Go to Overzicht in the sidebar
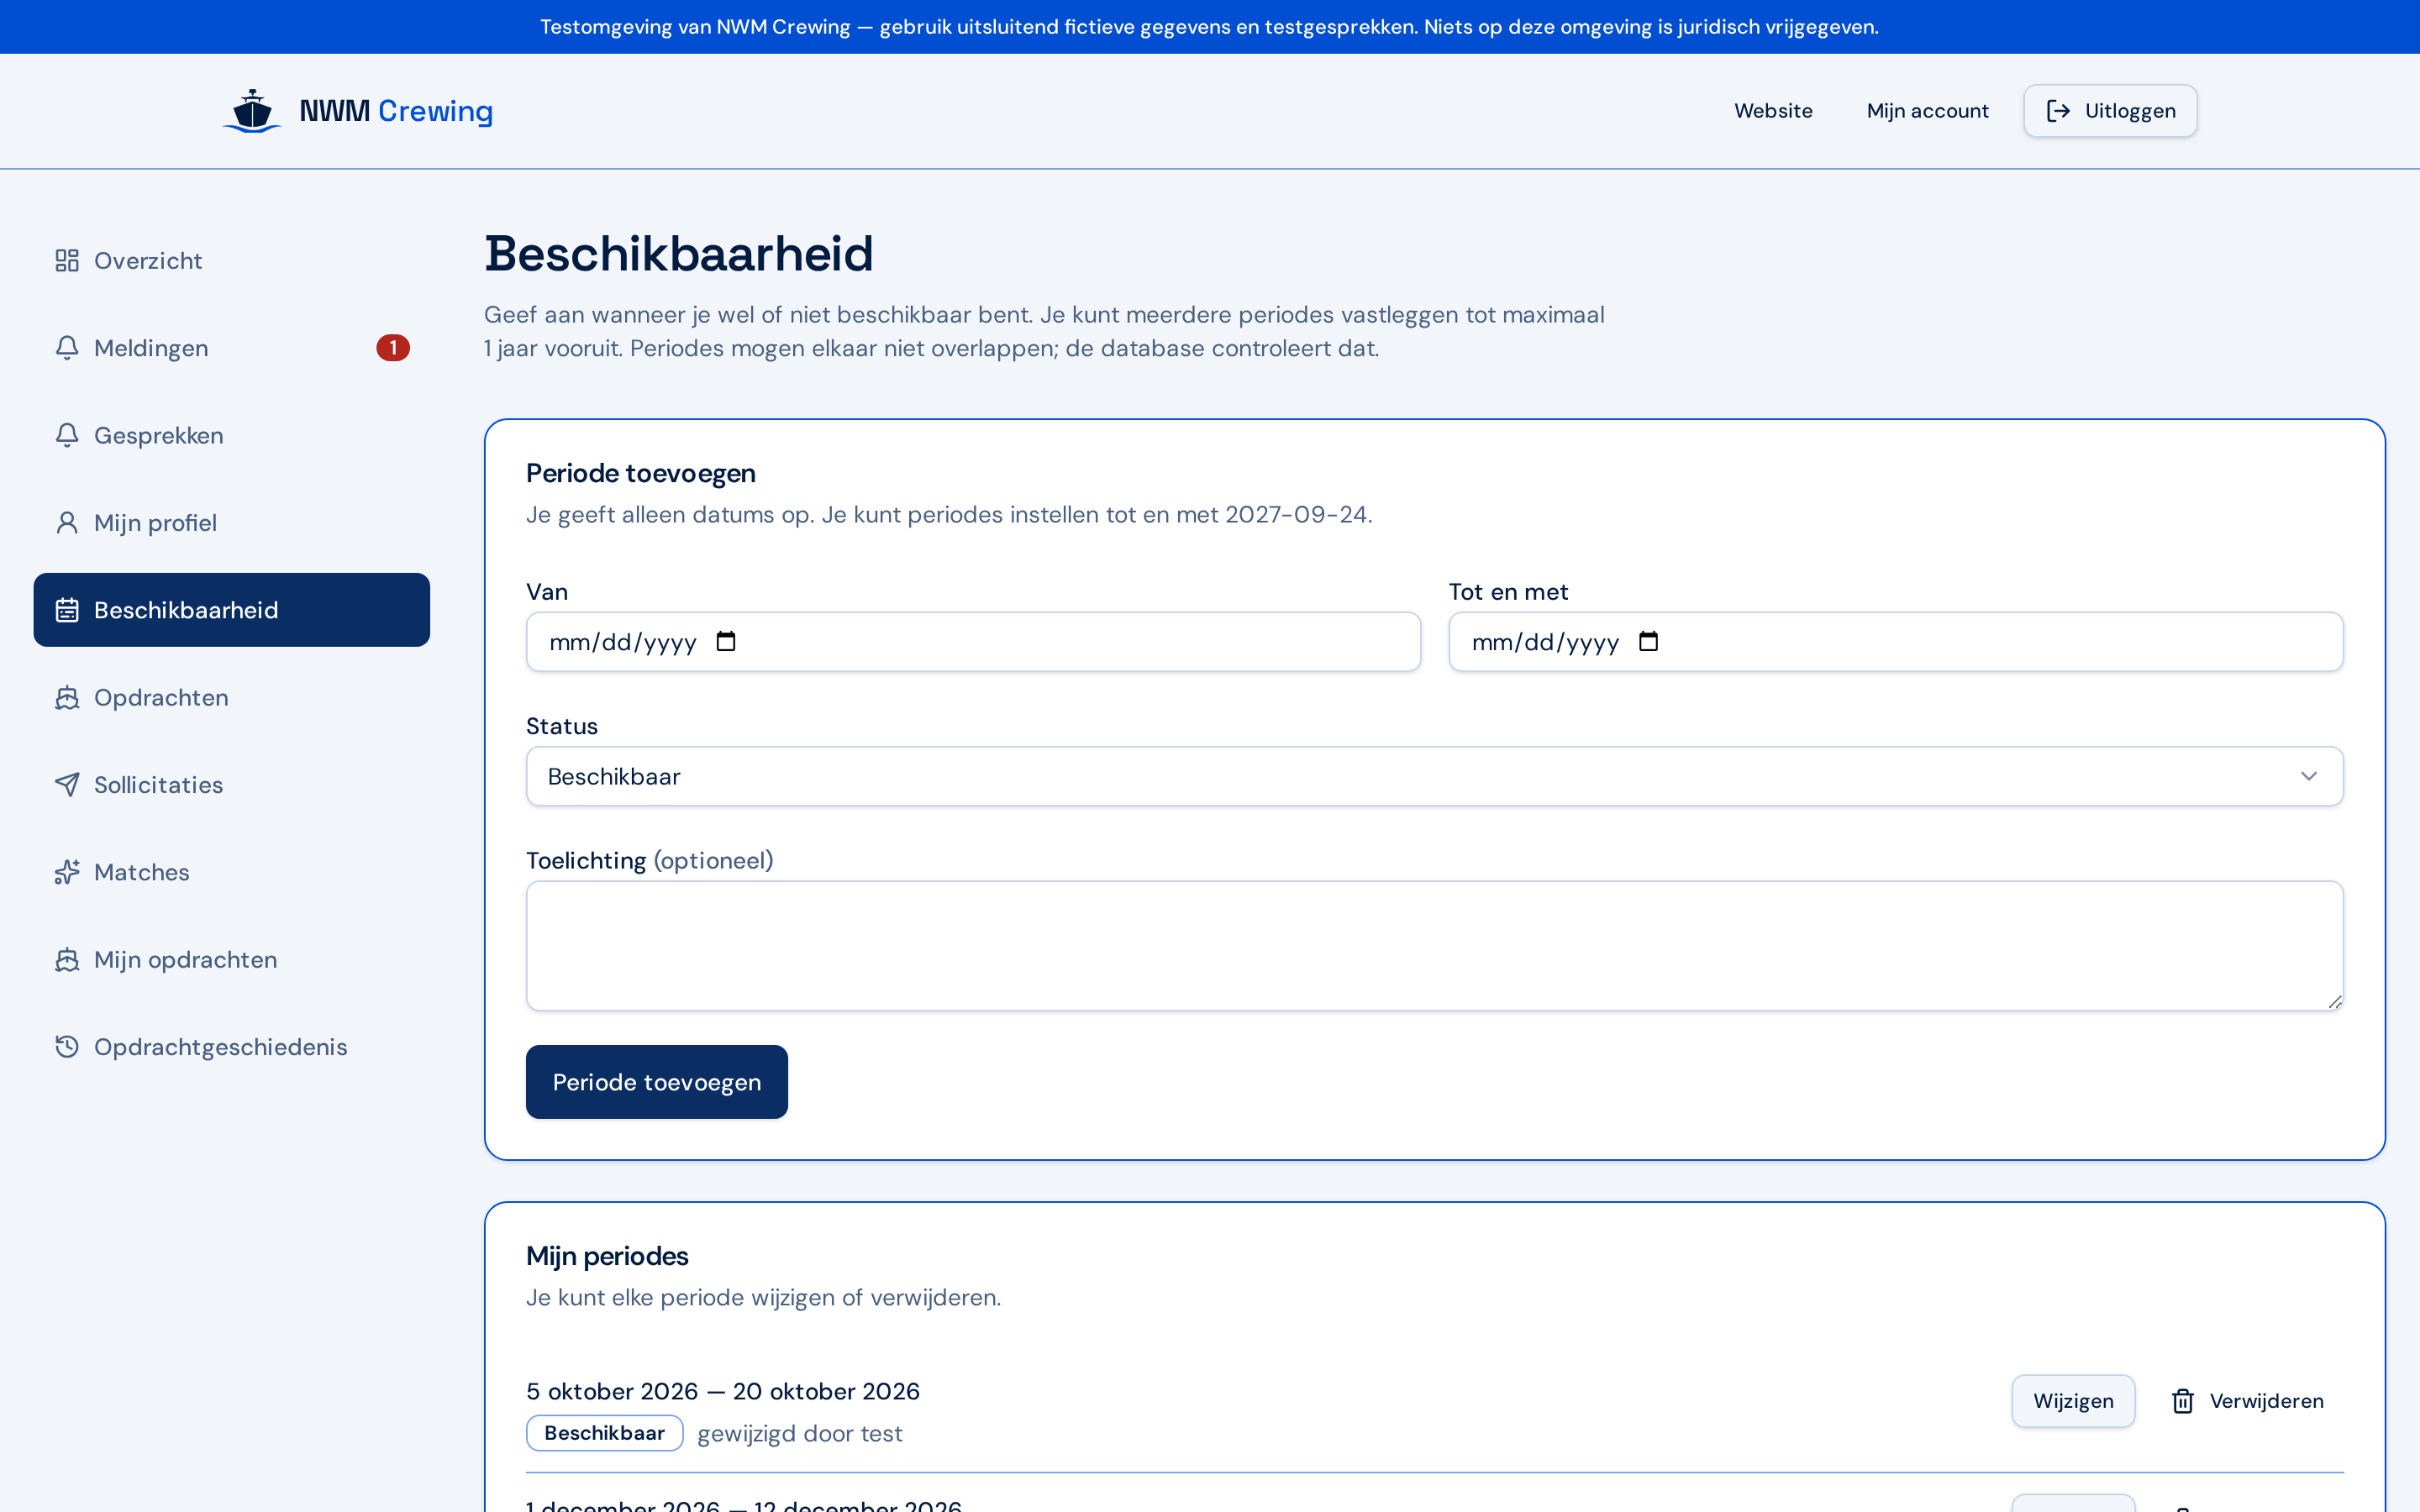Image resolution: width=2420 pixels, height=1512 pixels. tap(232, 261)
